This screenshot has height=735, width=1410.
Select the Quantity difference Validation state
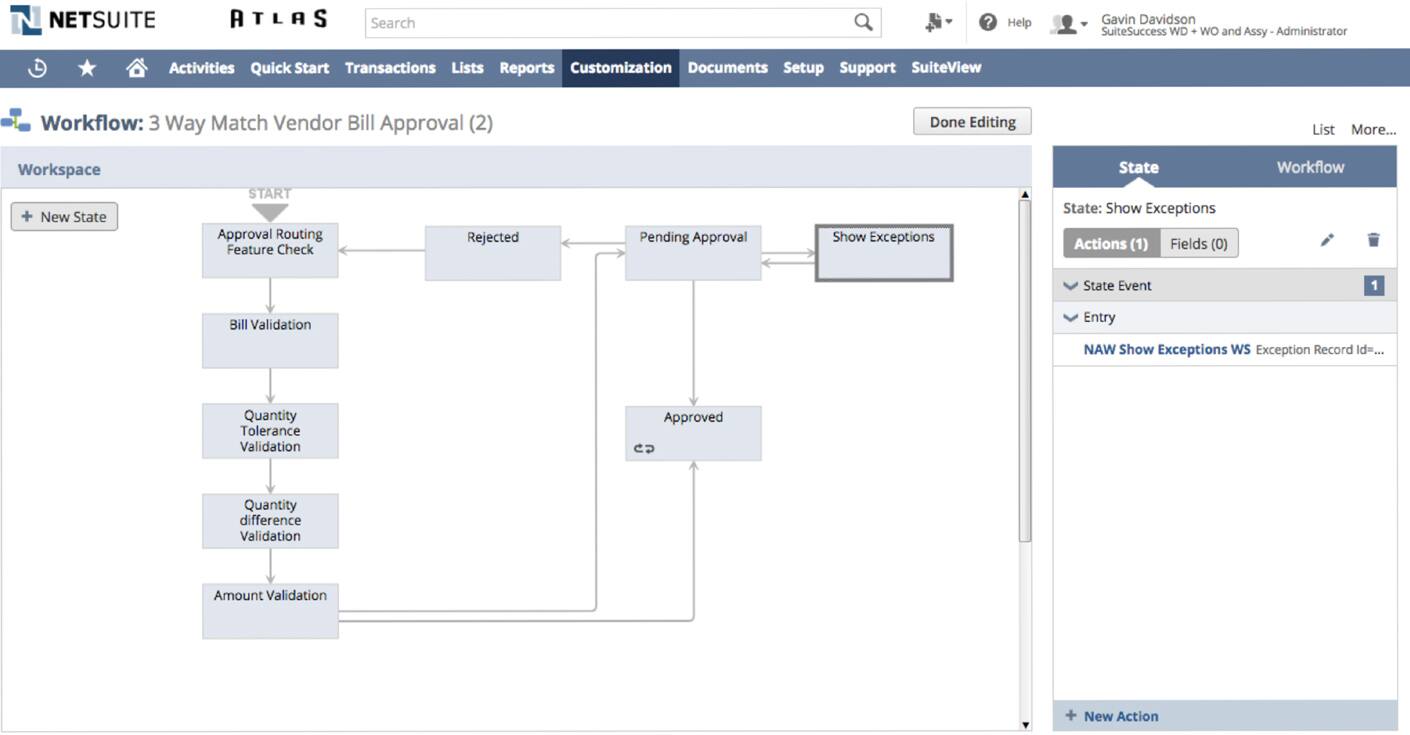click(270, 520)
